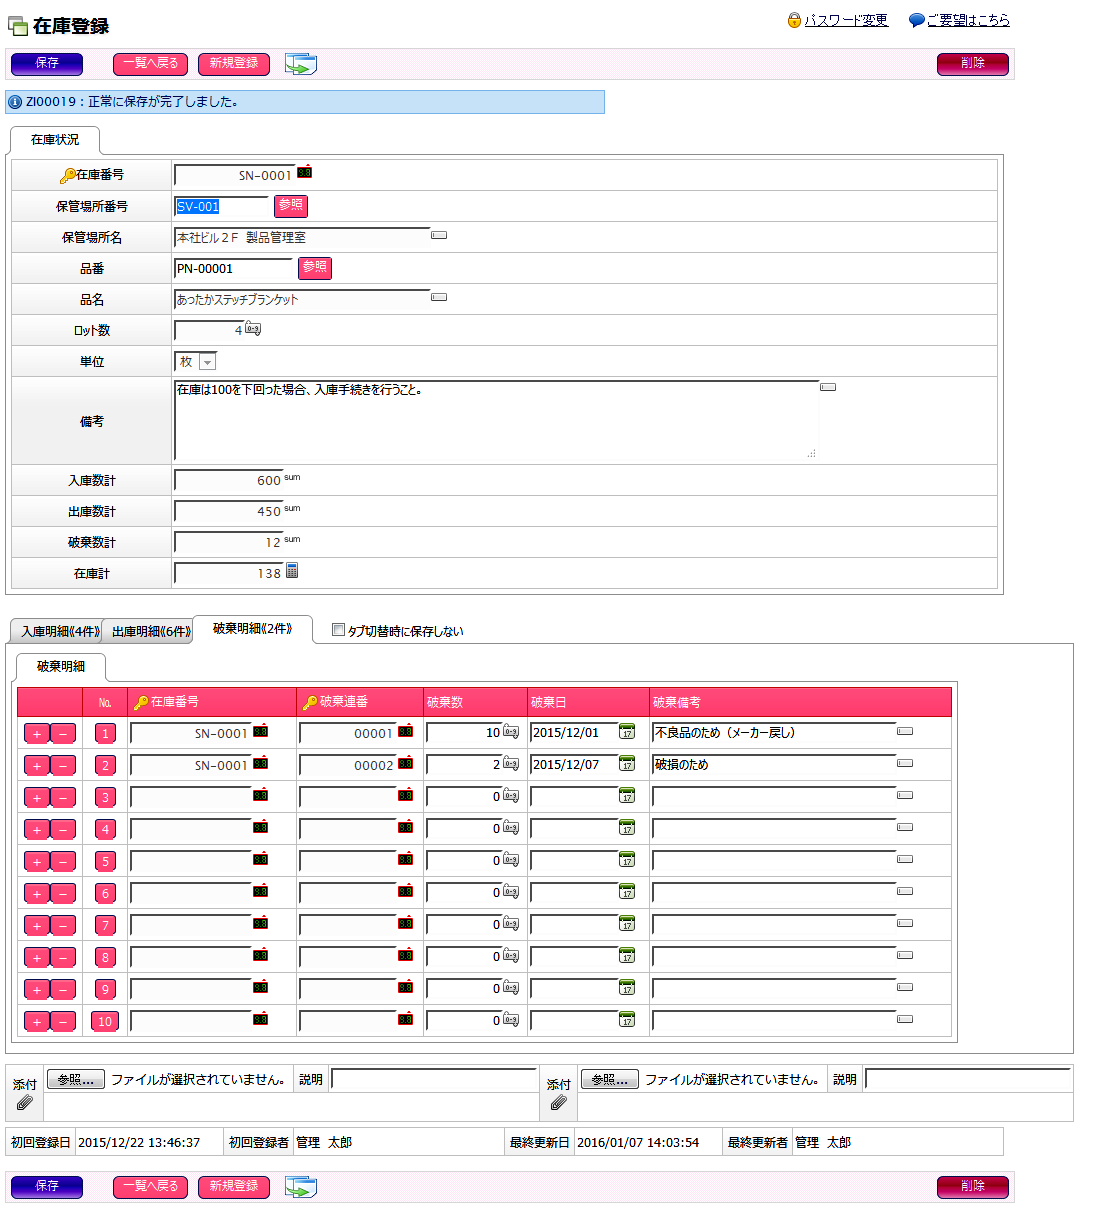The image size is (1116, 1218).
Task: Switch to 入庫明細(4件) tab
Action: (59, 632)
